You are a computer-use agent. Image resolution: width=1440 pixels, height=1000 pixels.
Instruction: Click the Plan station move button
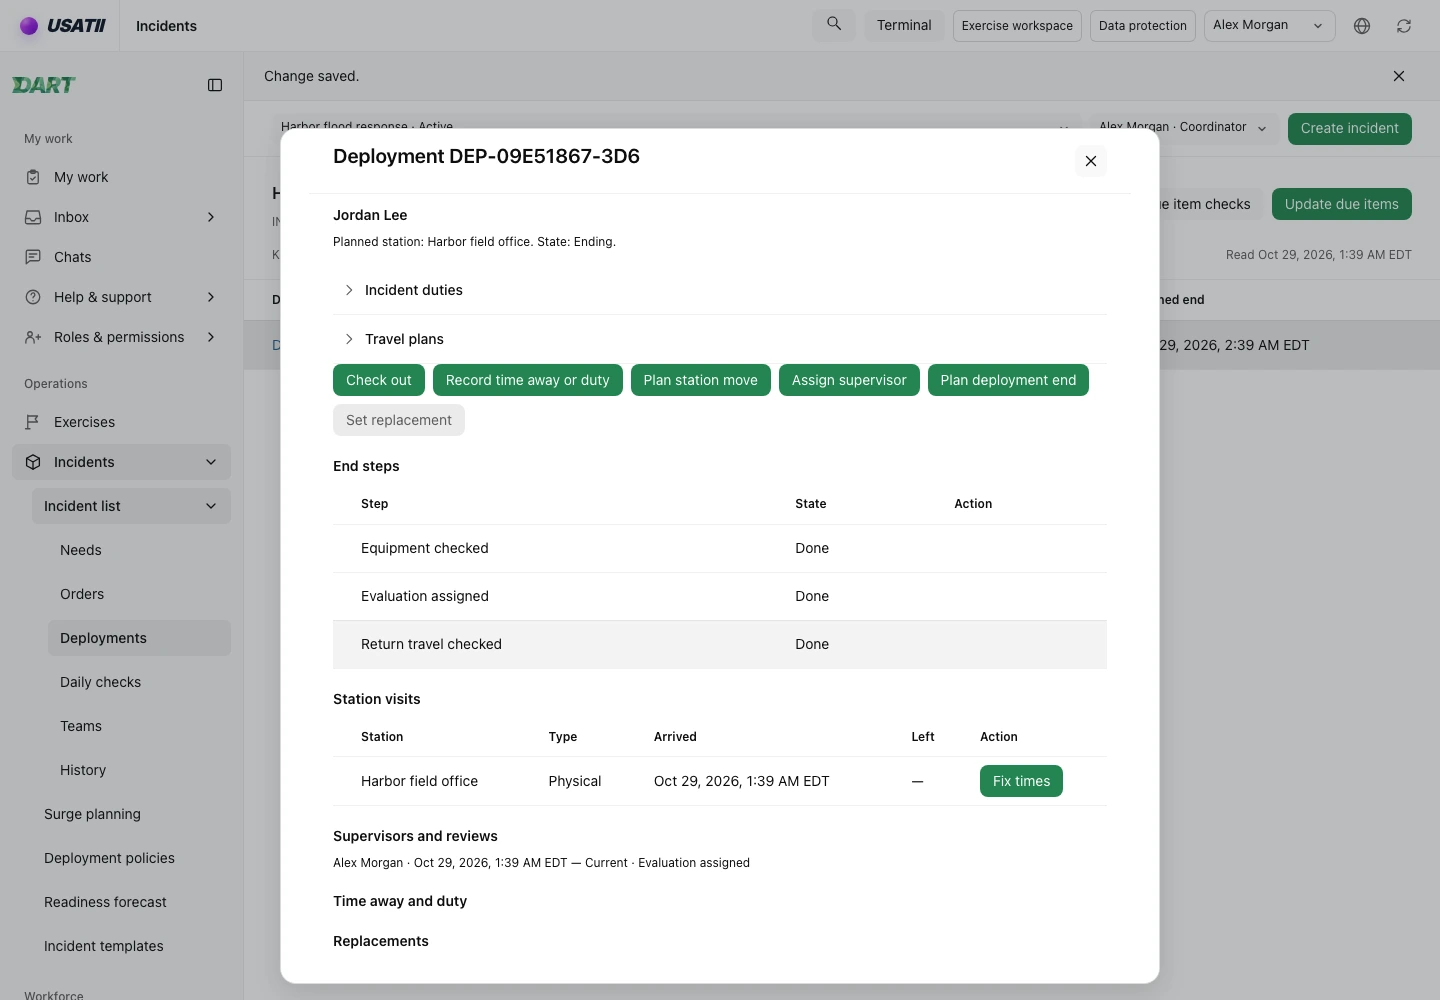coord(701,380)
